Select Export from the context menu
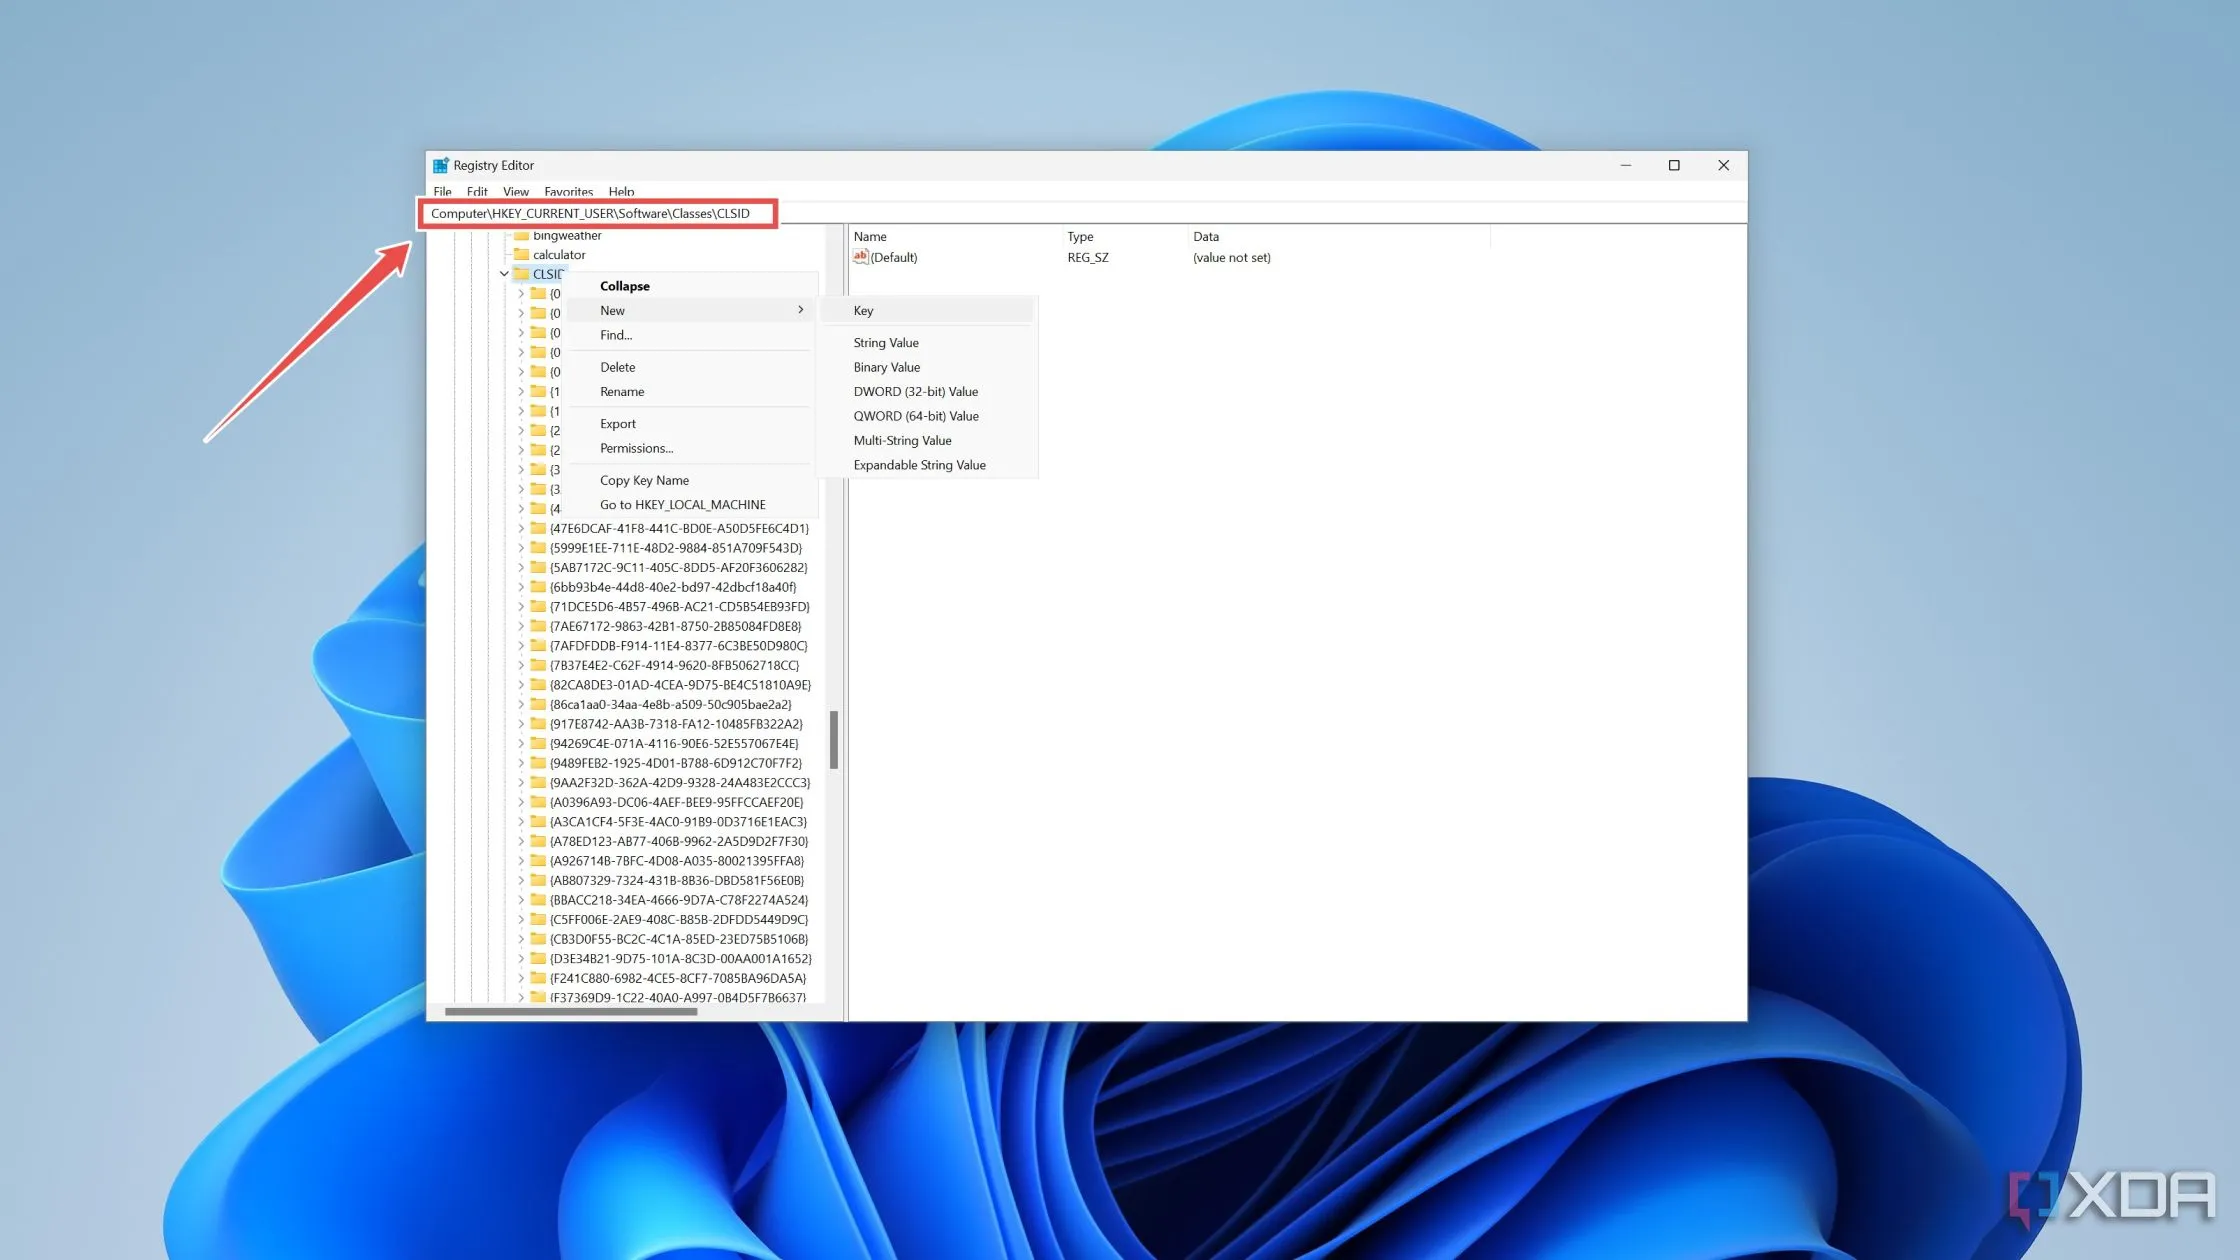 [x=617, y=423]
